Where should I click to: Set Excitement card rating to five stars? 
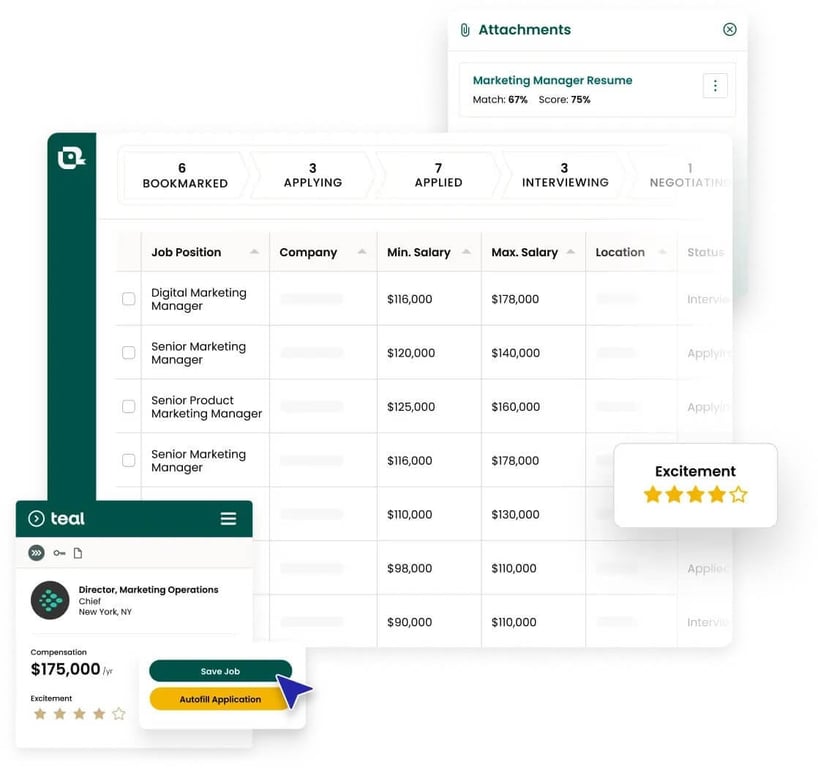[x=738, y=494]
